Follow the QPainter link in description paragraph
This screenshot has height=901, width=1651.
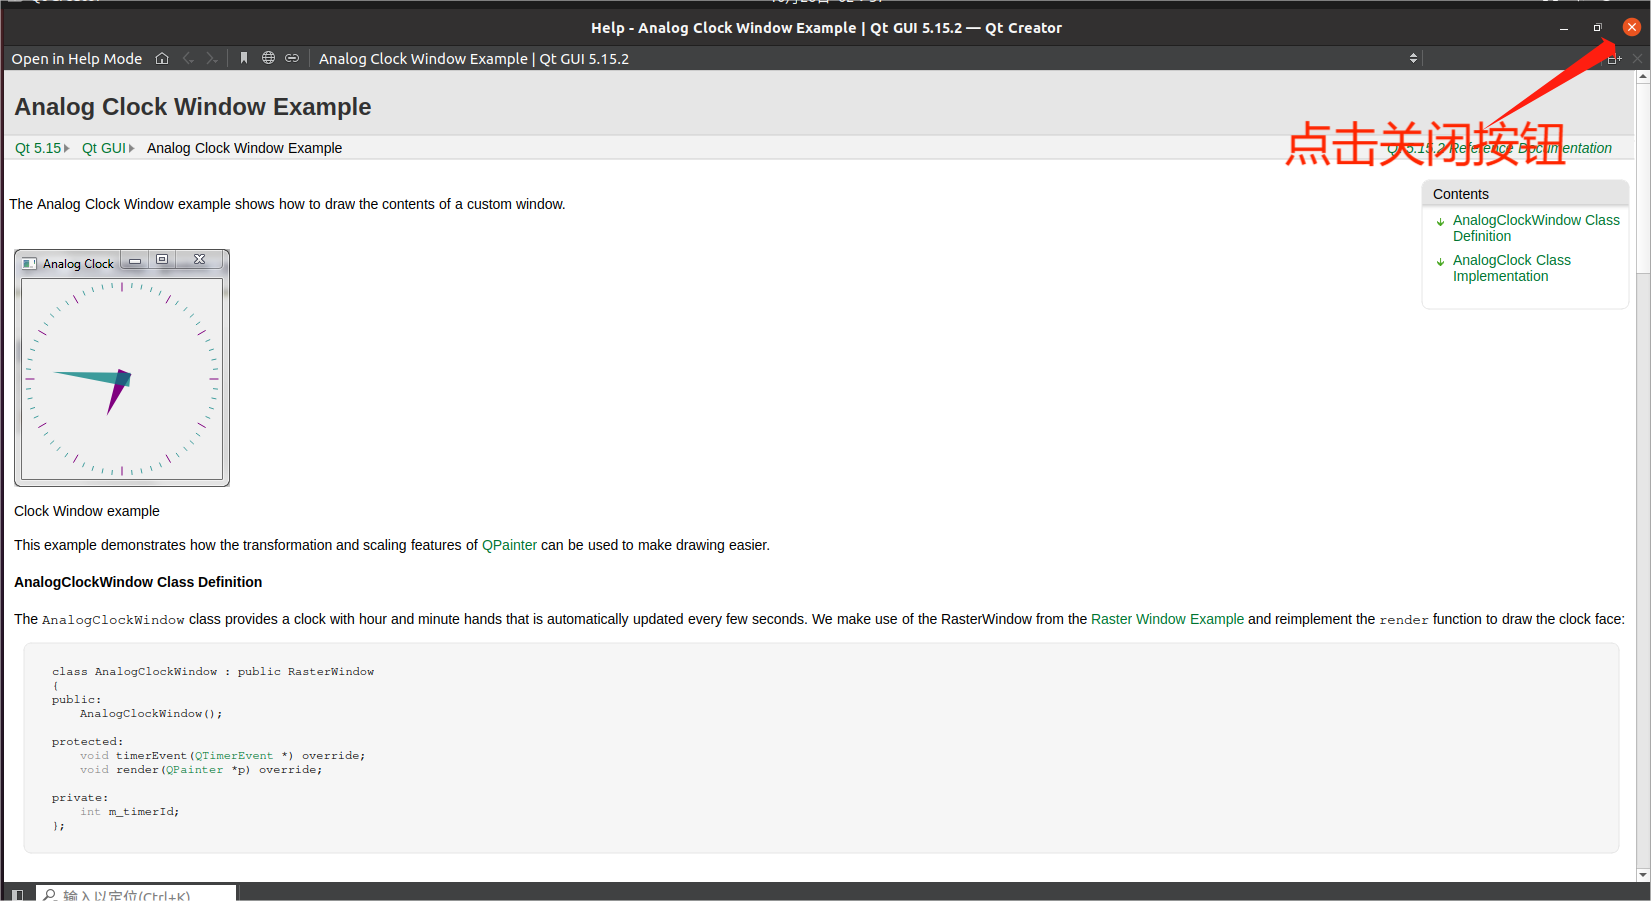pos(509,545)
